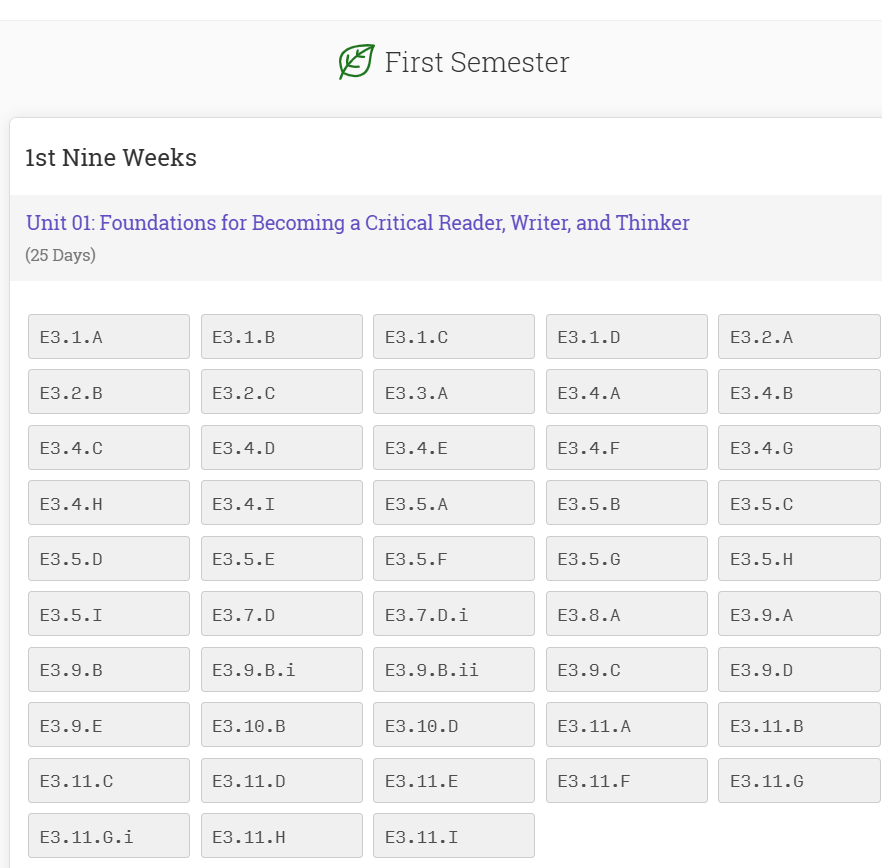Click the E3.5.C standard box
The width and height of the screenshot is (882, 868).
click(799, 503)
